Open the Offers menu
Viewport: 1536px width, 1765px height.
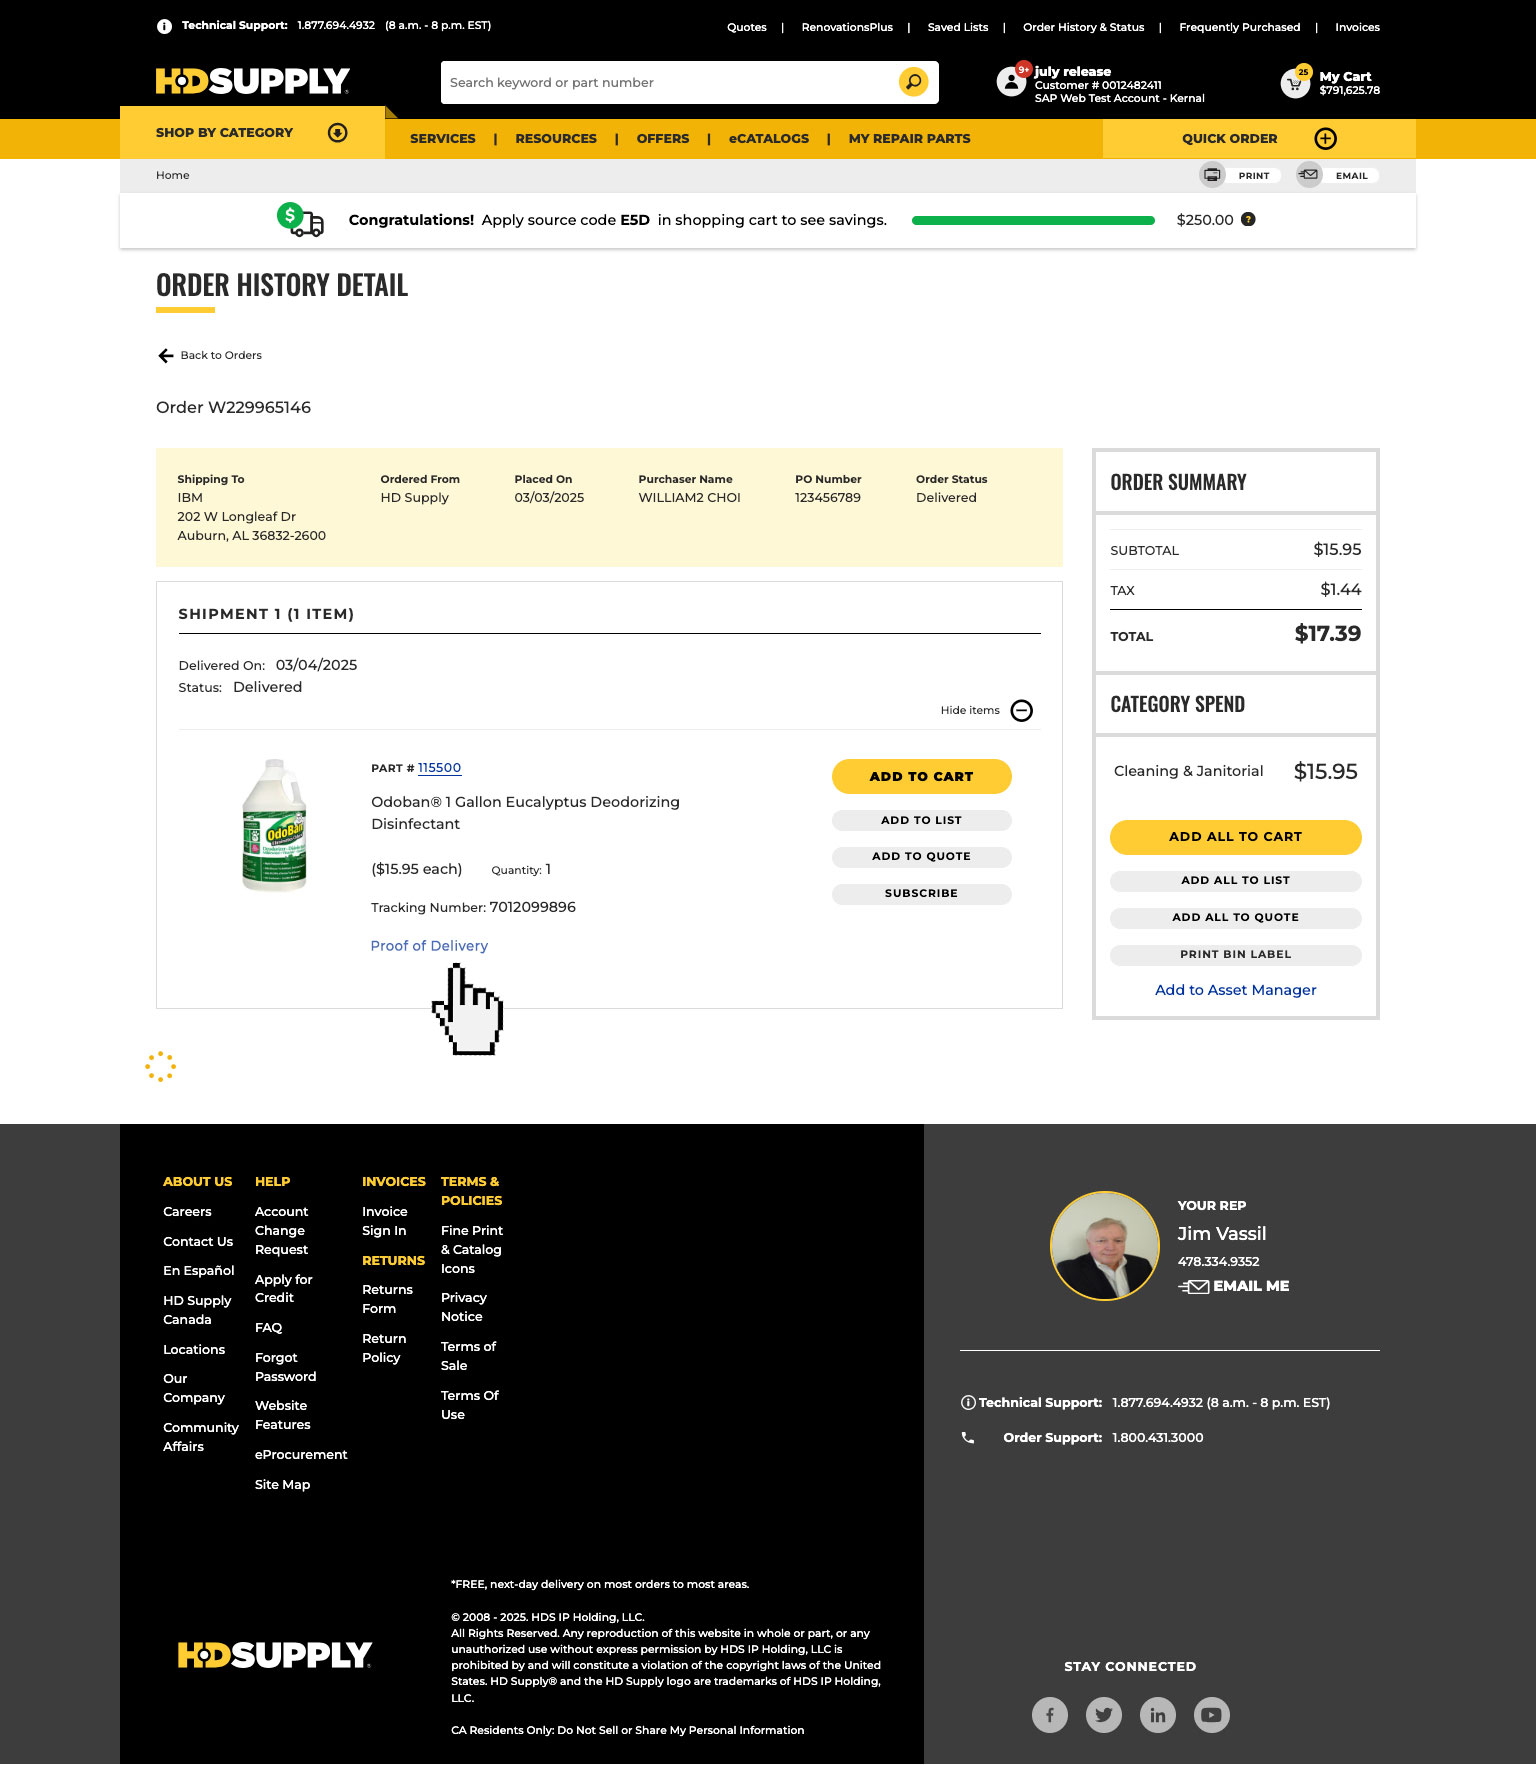click(x=663, y=139)
